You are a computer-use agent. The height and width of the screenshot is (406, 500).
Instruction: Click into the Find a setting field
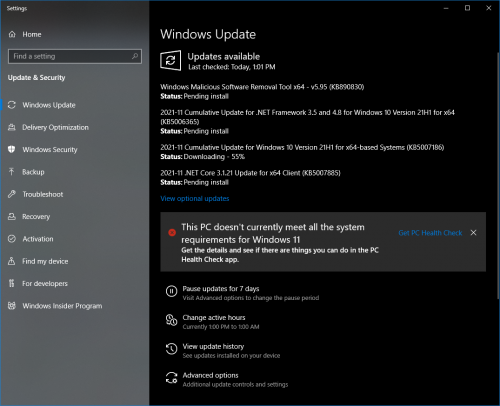point(75,56)
